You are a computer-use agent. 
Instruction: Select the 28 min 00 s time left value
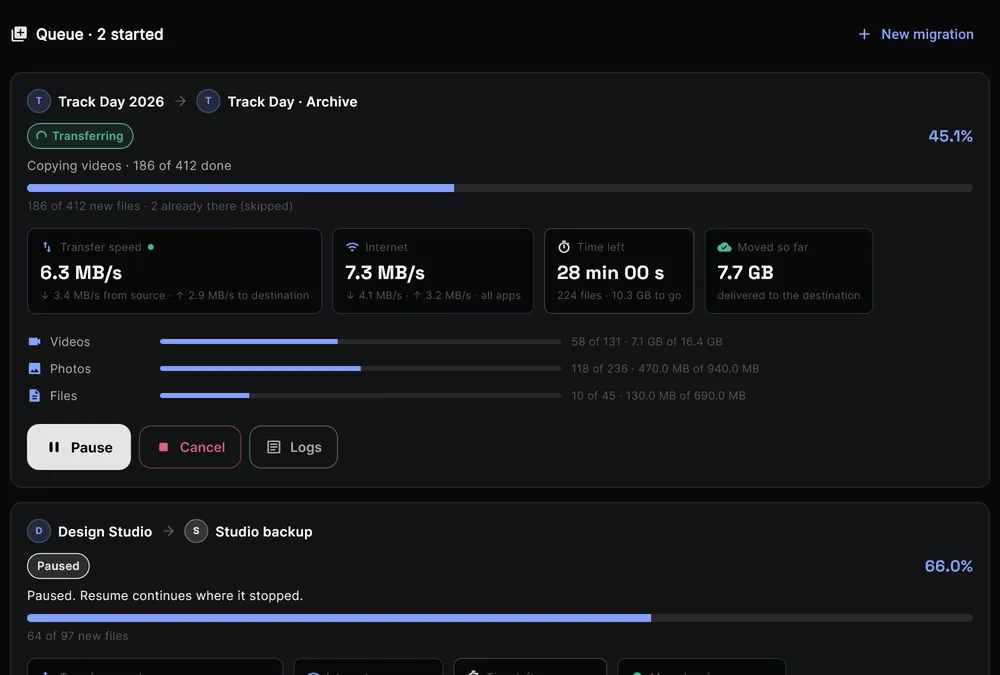point(610,272)
